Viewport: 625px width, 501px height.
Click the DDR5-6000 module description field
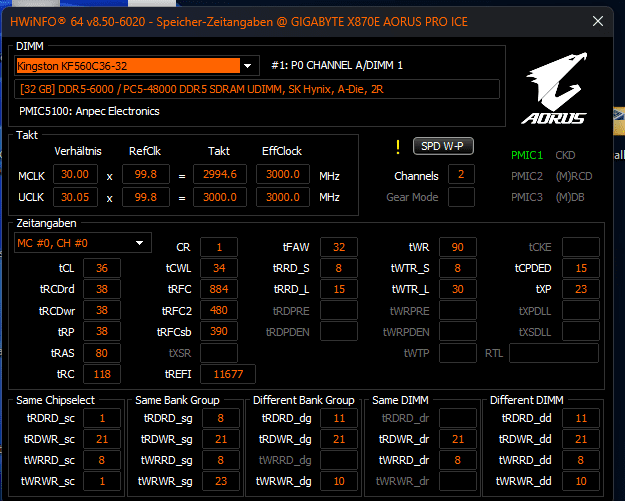point(257,89)
